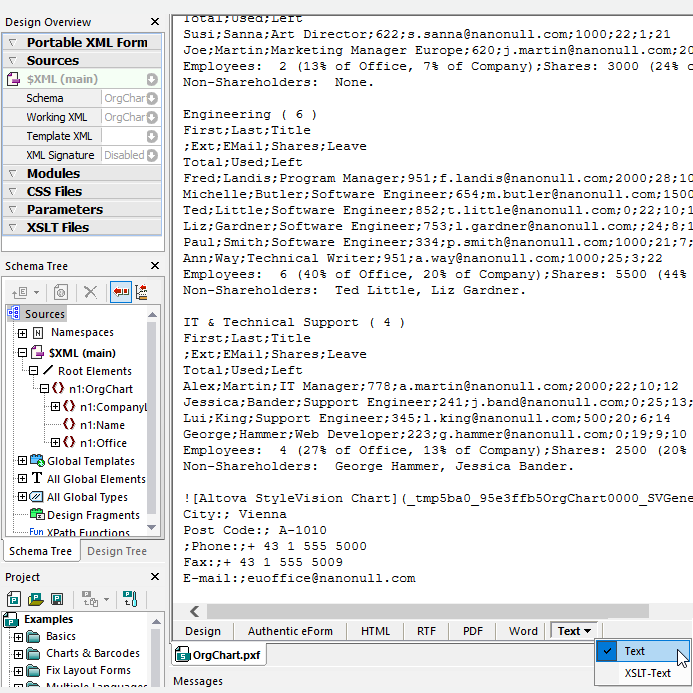Screen dimensions: 693x693
Task: Click the open project folder icon
Action: [x=36, y=599]
